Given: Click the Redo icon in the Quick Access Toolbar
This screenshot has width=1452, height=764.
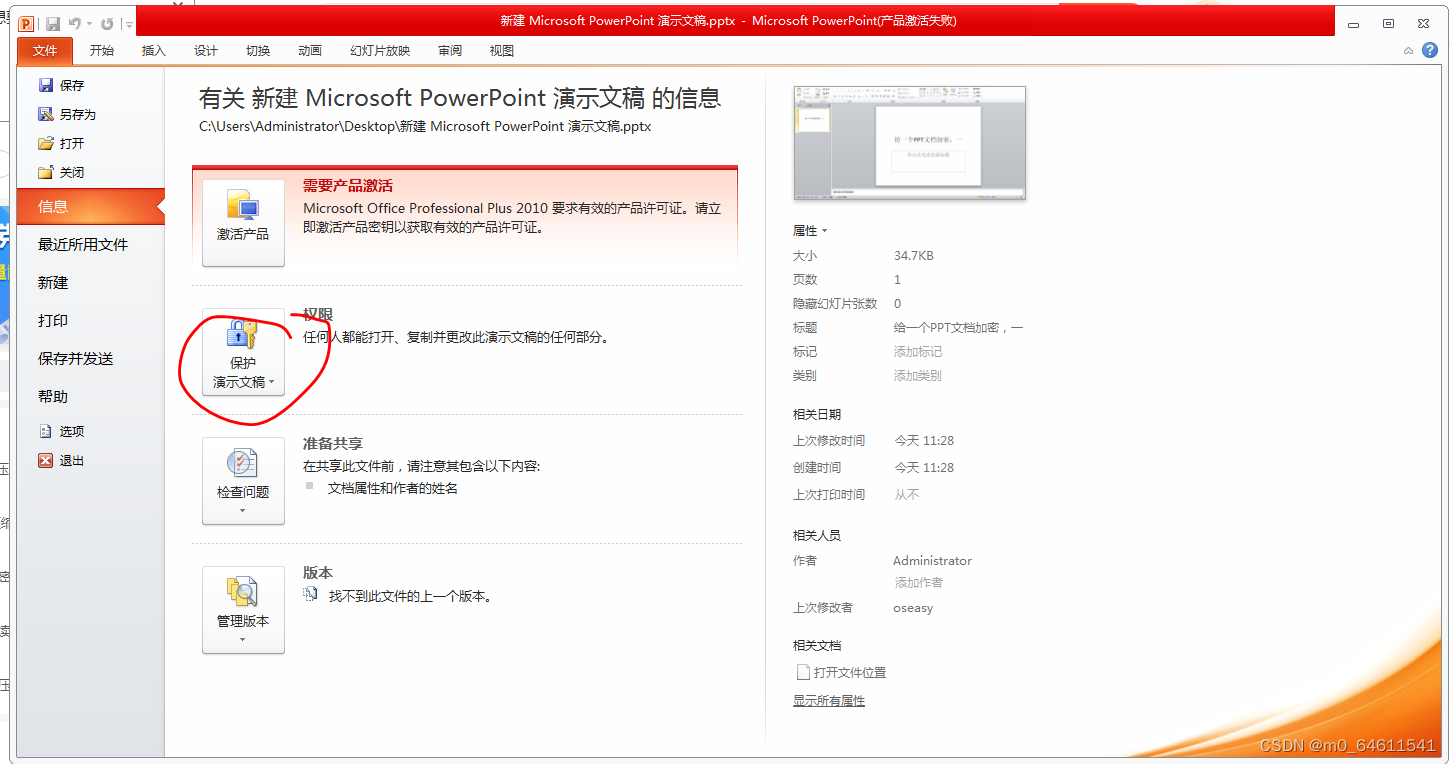Looking at the screenshot, I should [x=107, y=23].
